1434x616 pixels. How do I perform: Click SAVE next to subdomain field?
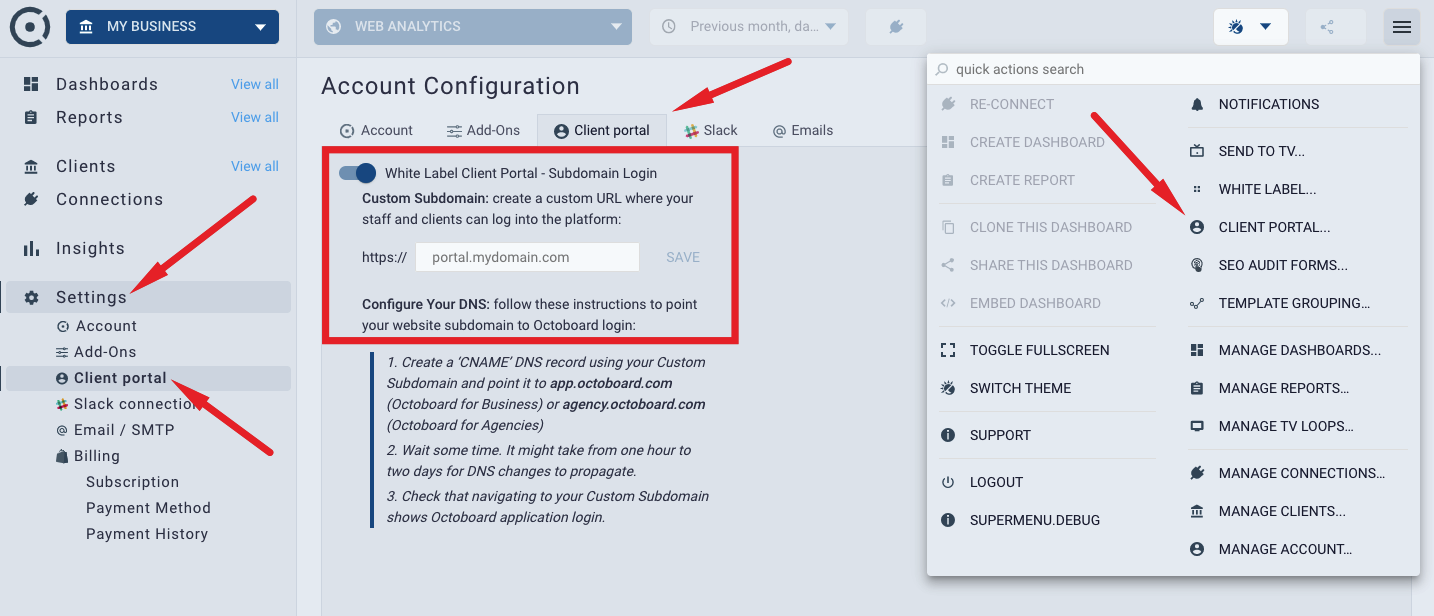[x=683, y=257]
